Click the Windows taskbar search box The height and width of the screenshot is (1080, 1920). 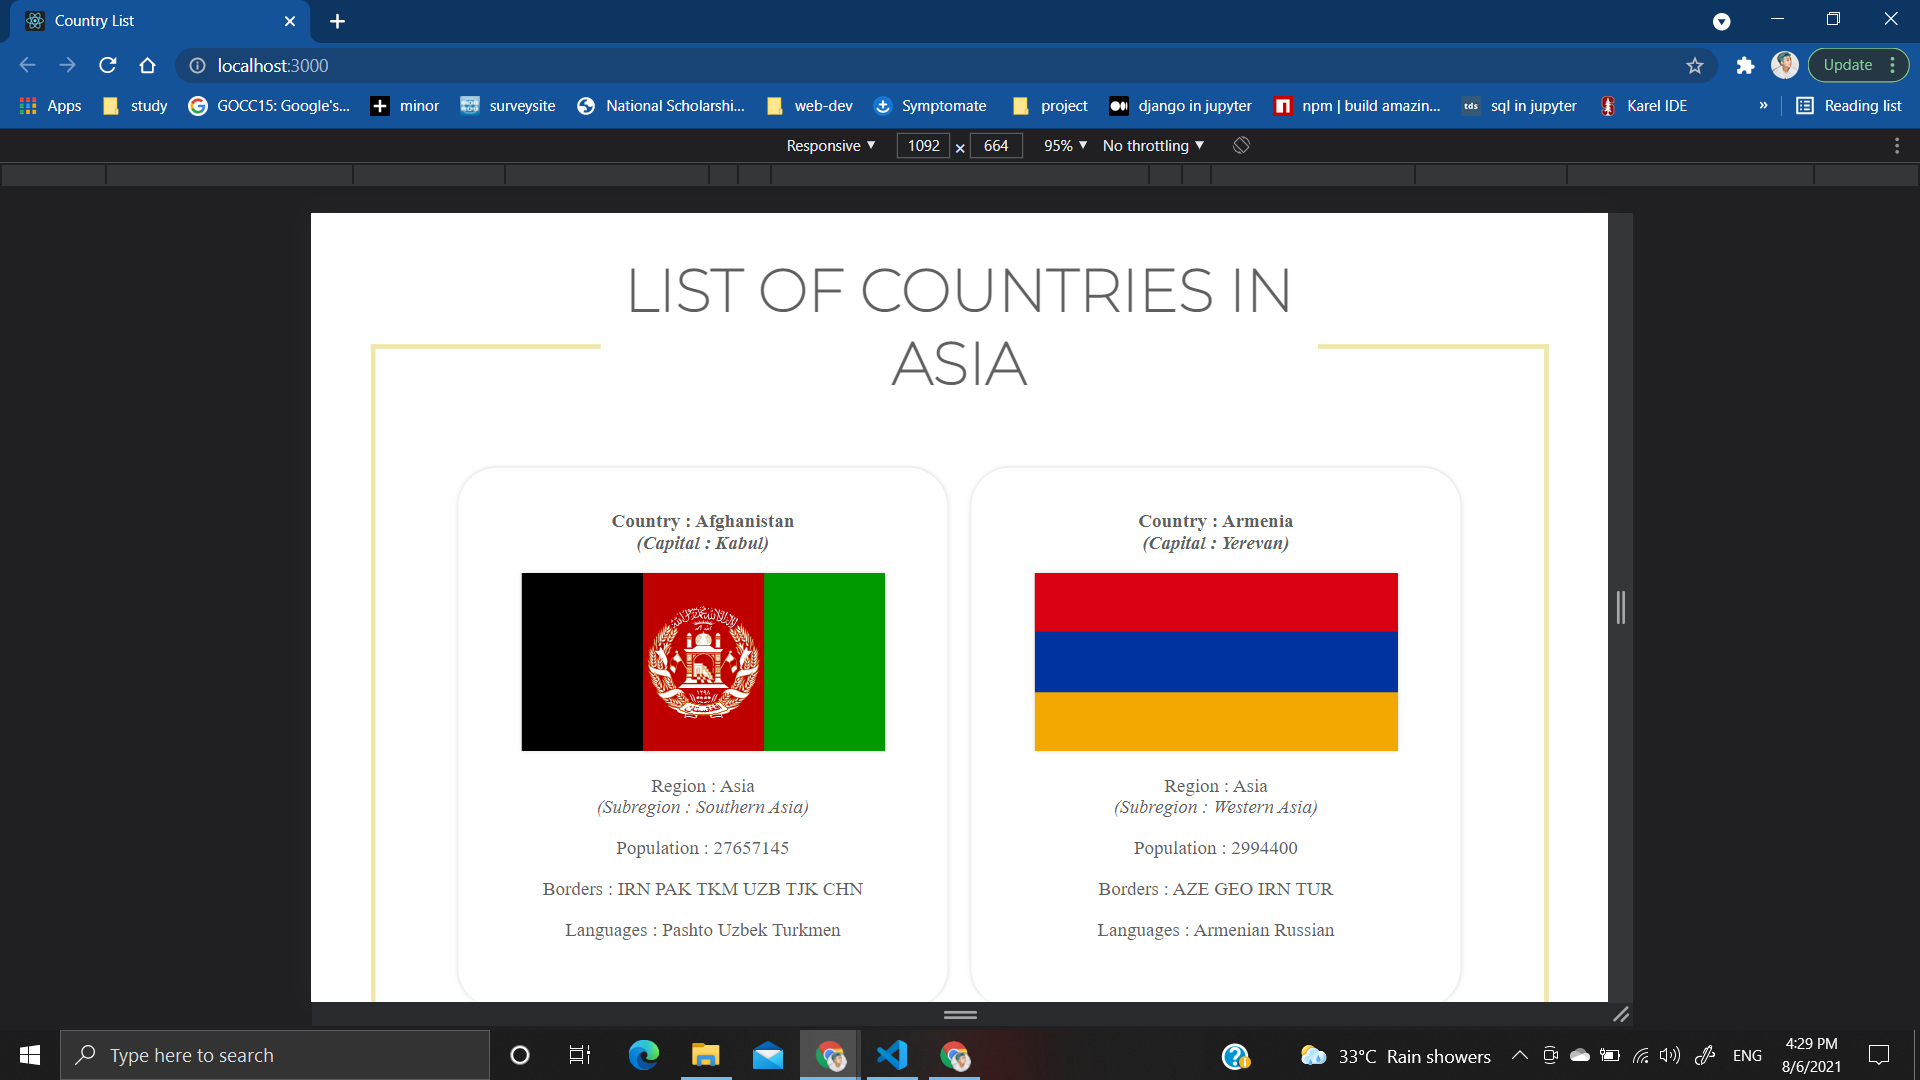(275, 1055)
